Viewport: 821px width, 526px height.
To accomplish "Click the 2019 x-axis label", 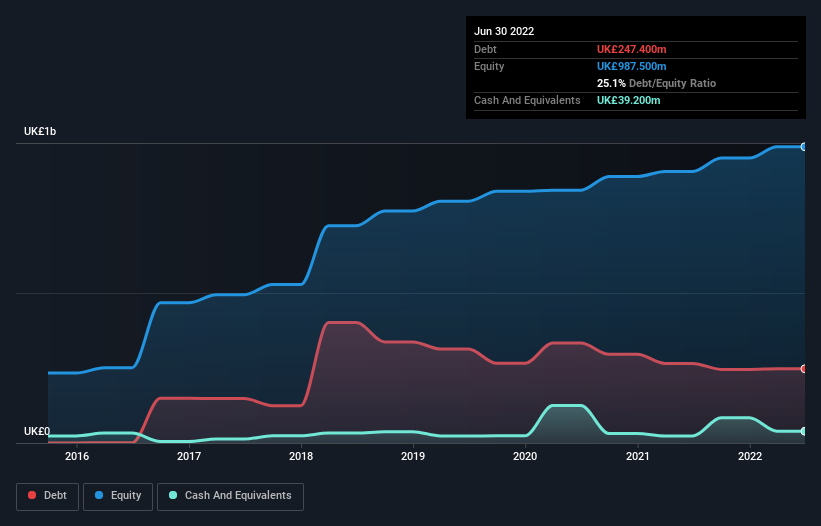I will tap(413, 456).
